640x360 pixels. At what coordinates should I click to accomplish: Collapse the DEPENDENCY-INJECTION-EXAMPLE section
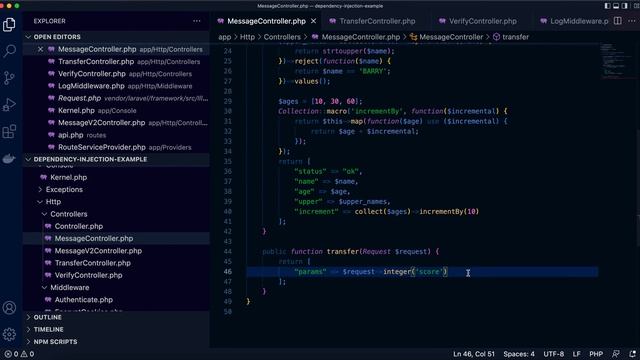click(116, 159)
